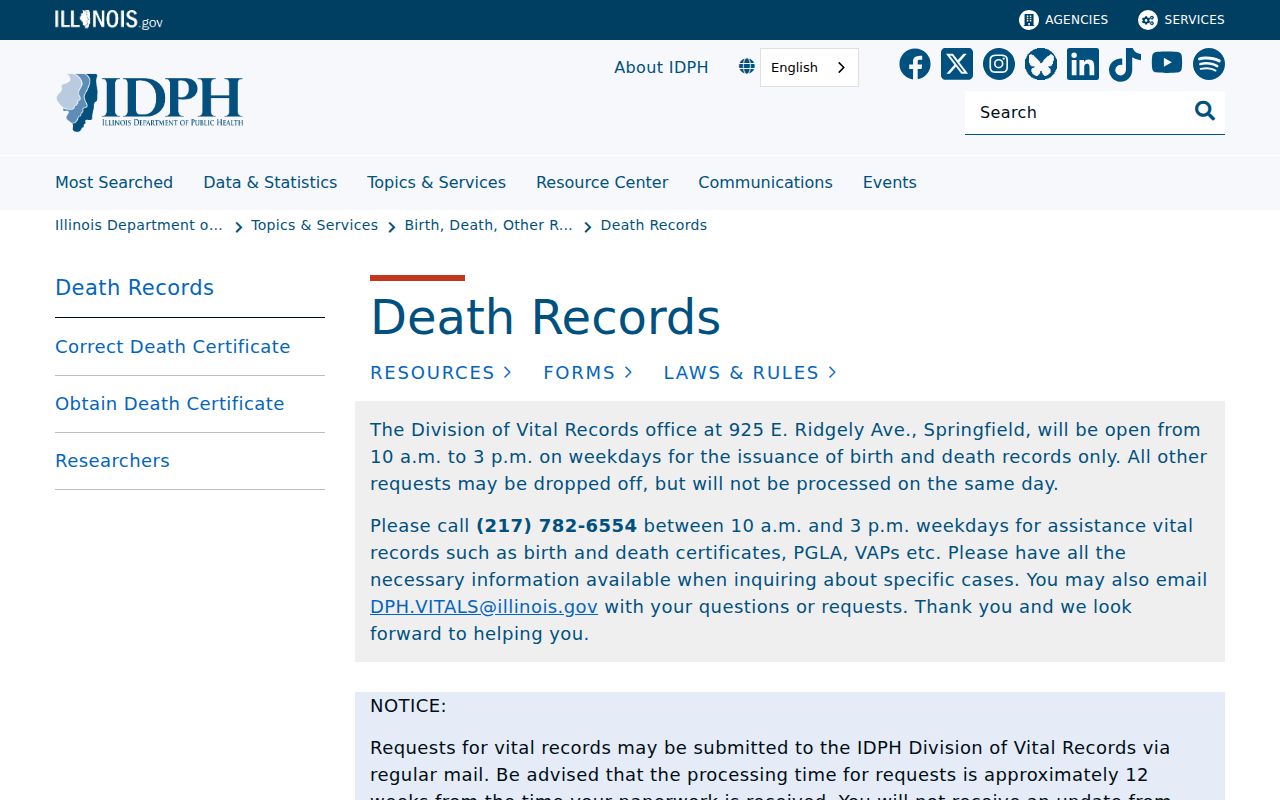
Task: Expand the RESOURCES section link
Action: pos(441,372)
